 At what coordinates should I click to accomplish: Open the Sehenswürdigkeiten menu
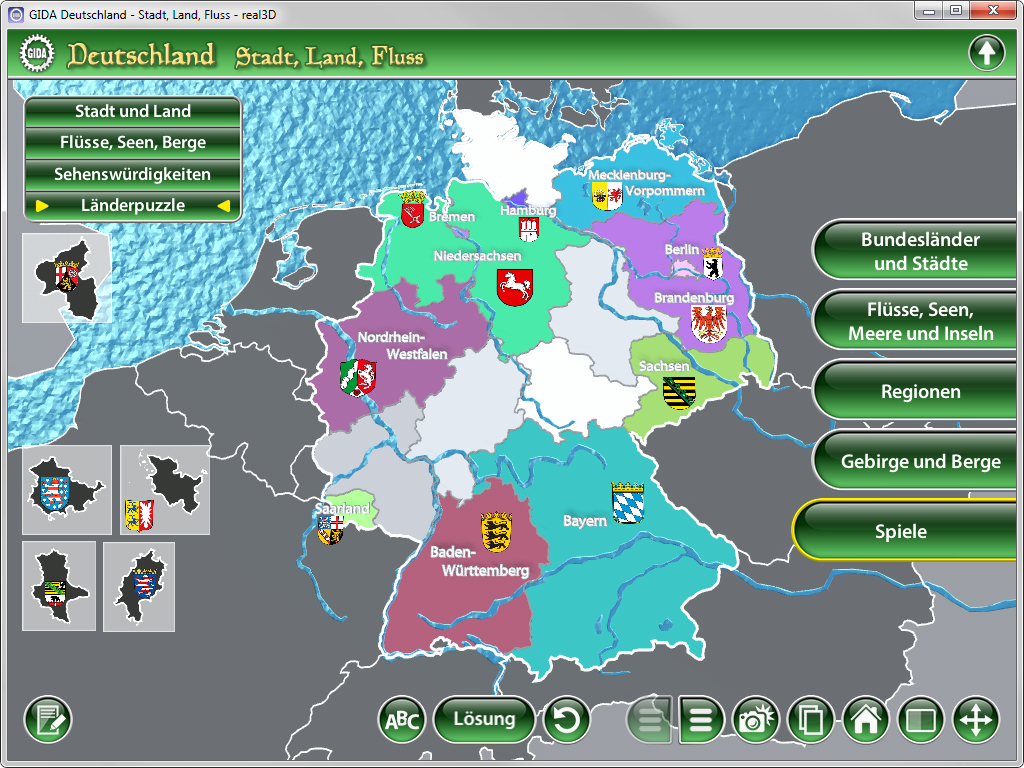coord(133,174)
